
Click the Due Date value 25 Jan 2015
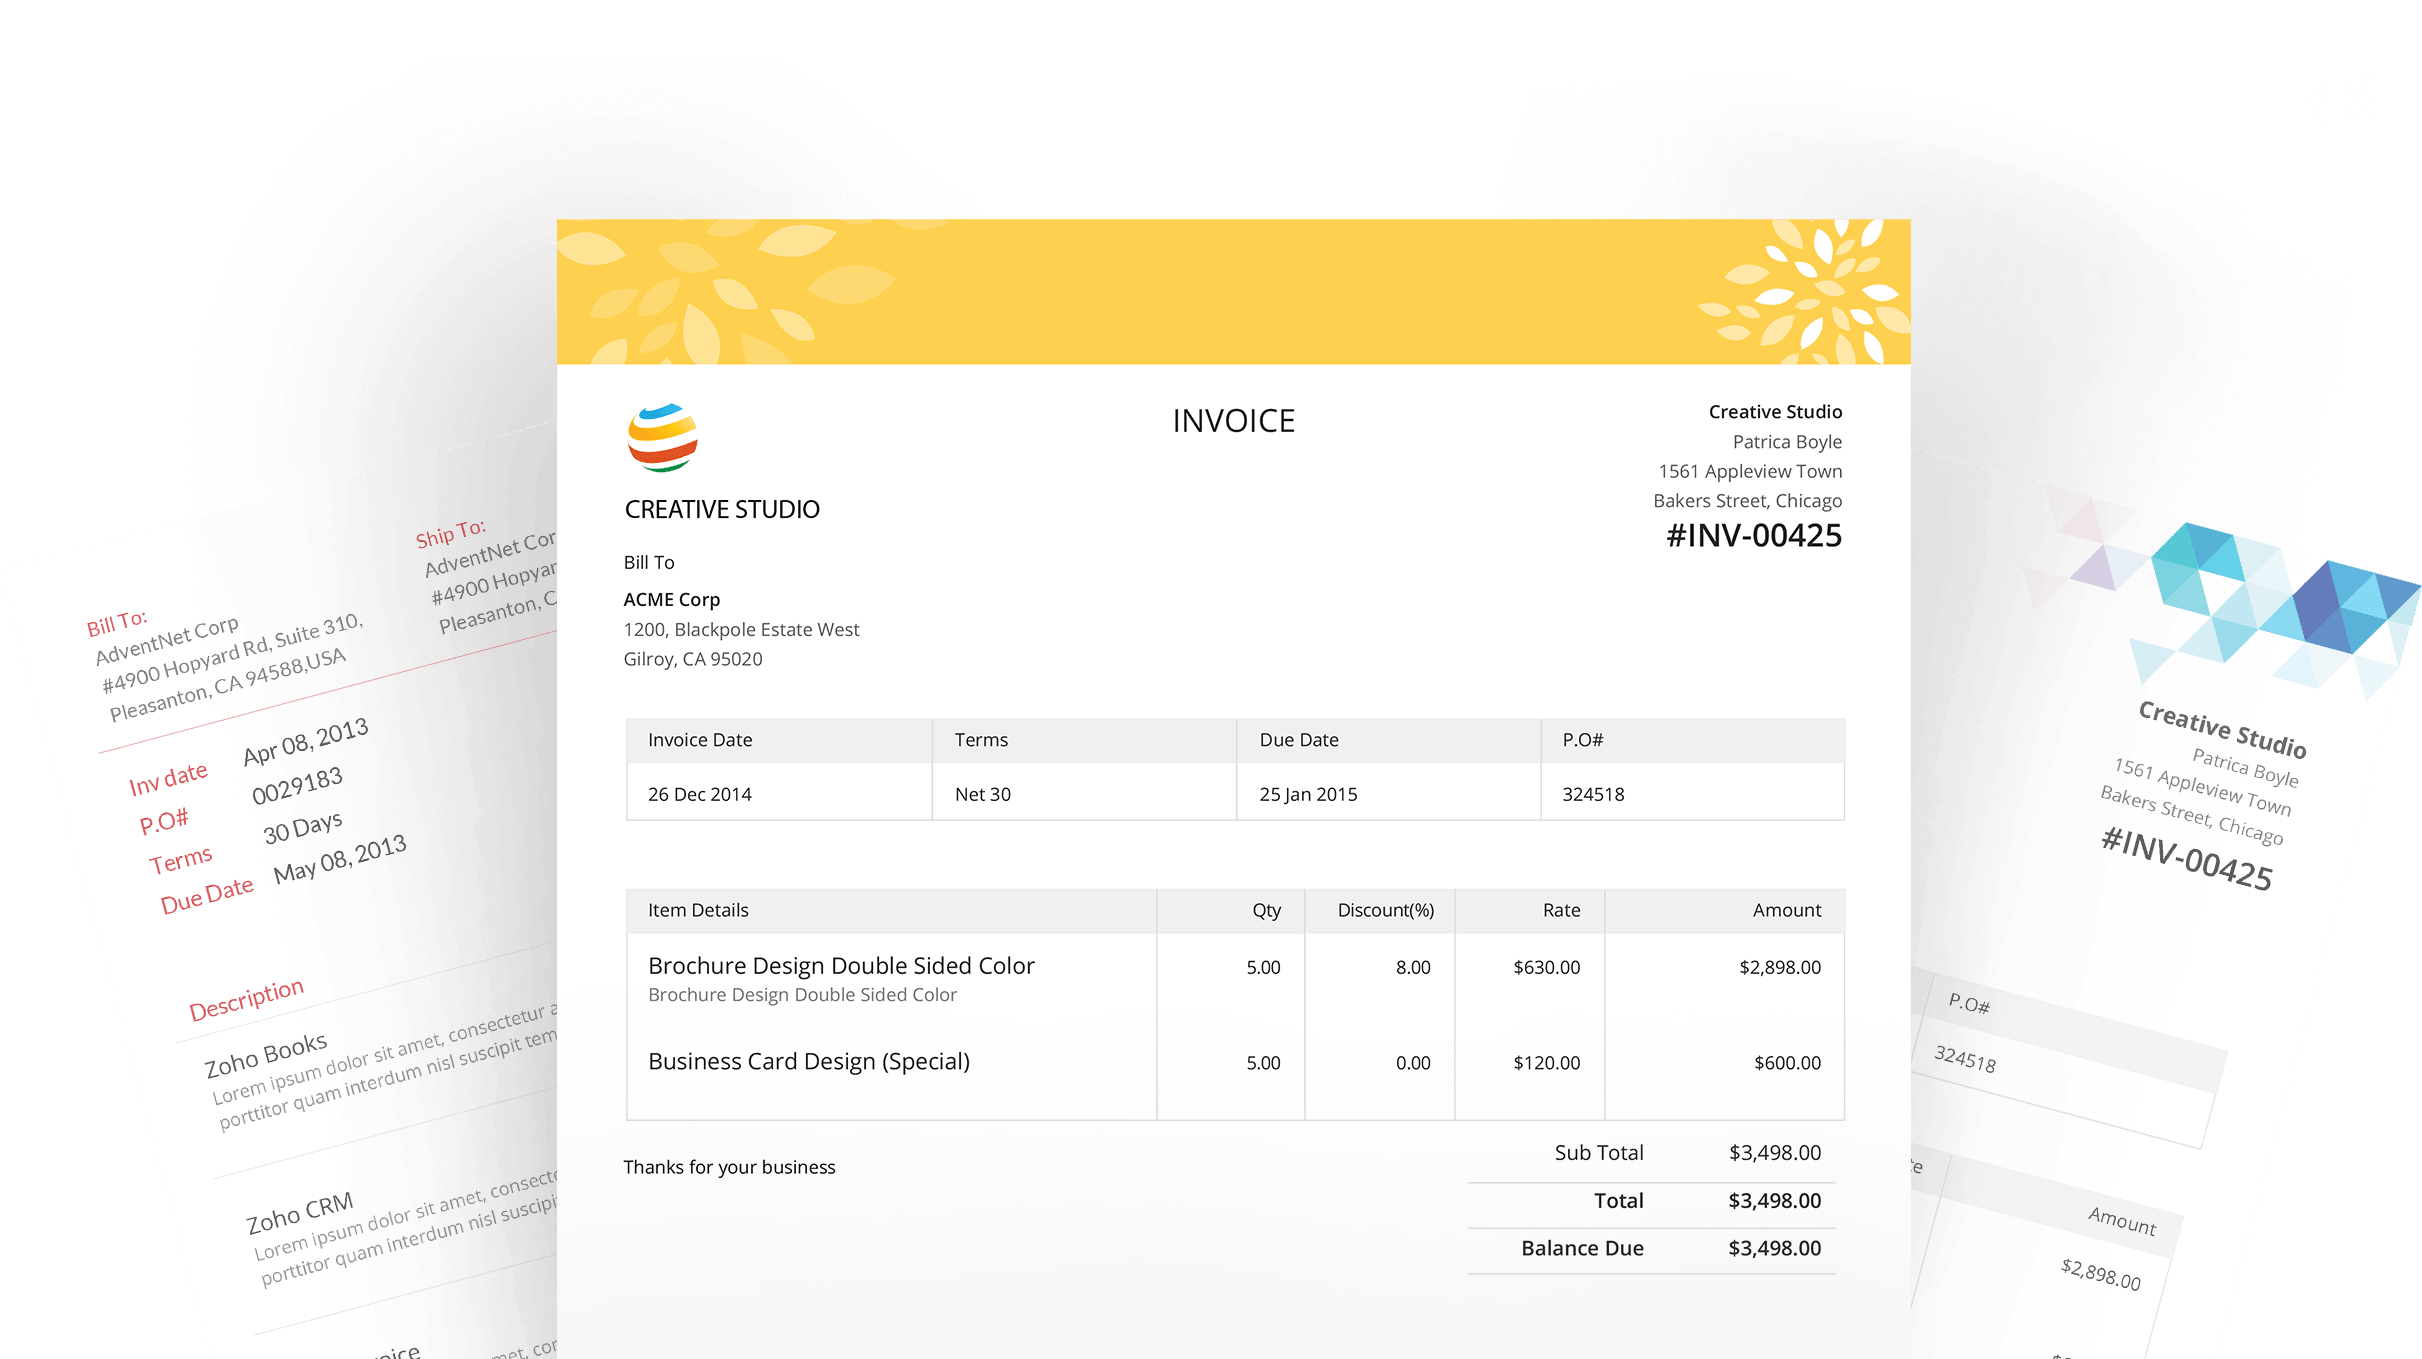point(1308,794)
